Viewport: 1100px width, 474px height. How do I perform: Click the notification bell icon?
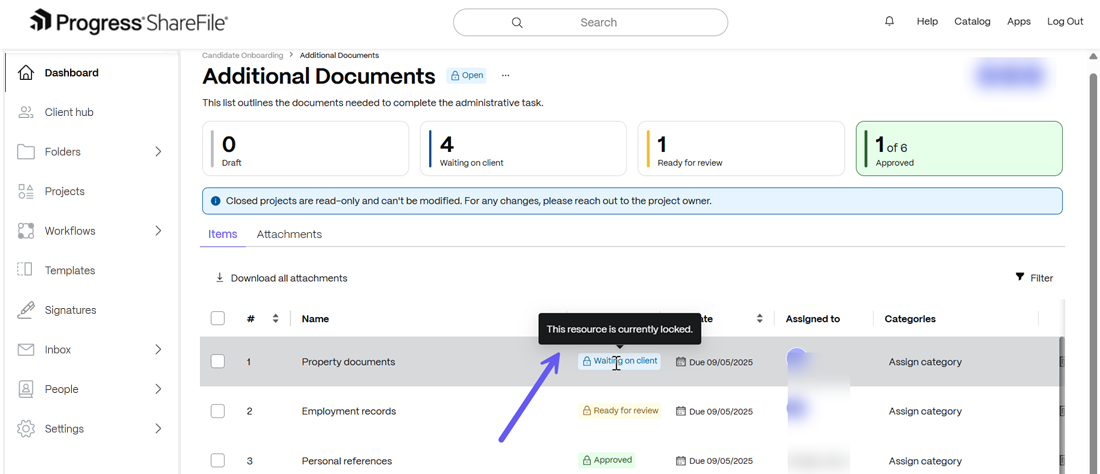point(890,22)
